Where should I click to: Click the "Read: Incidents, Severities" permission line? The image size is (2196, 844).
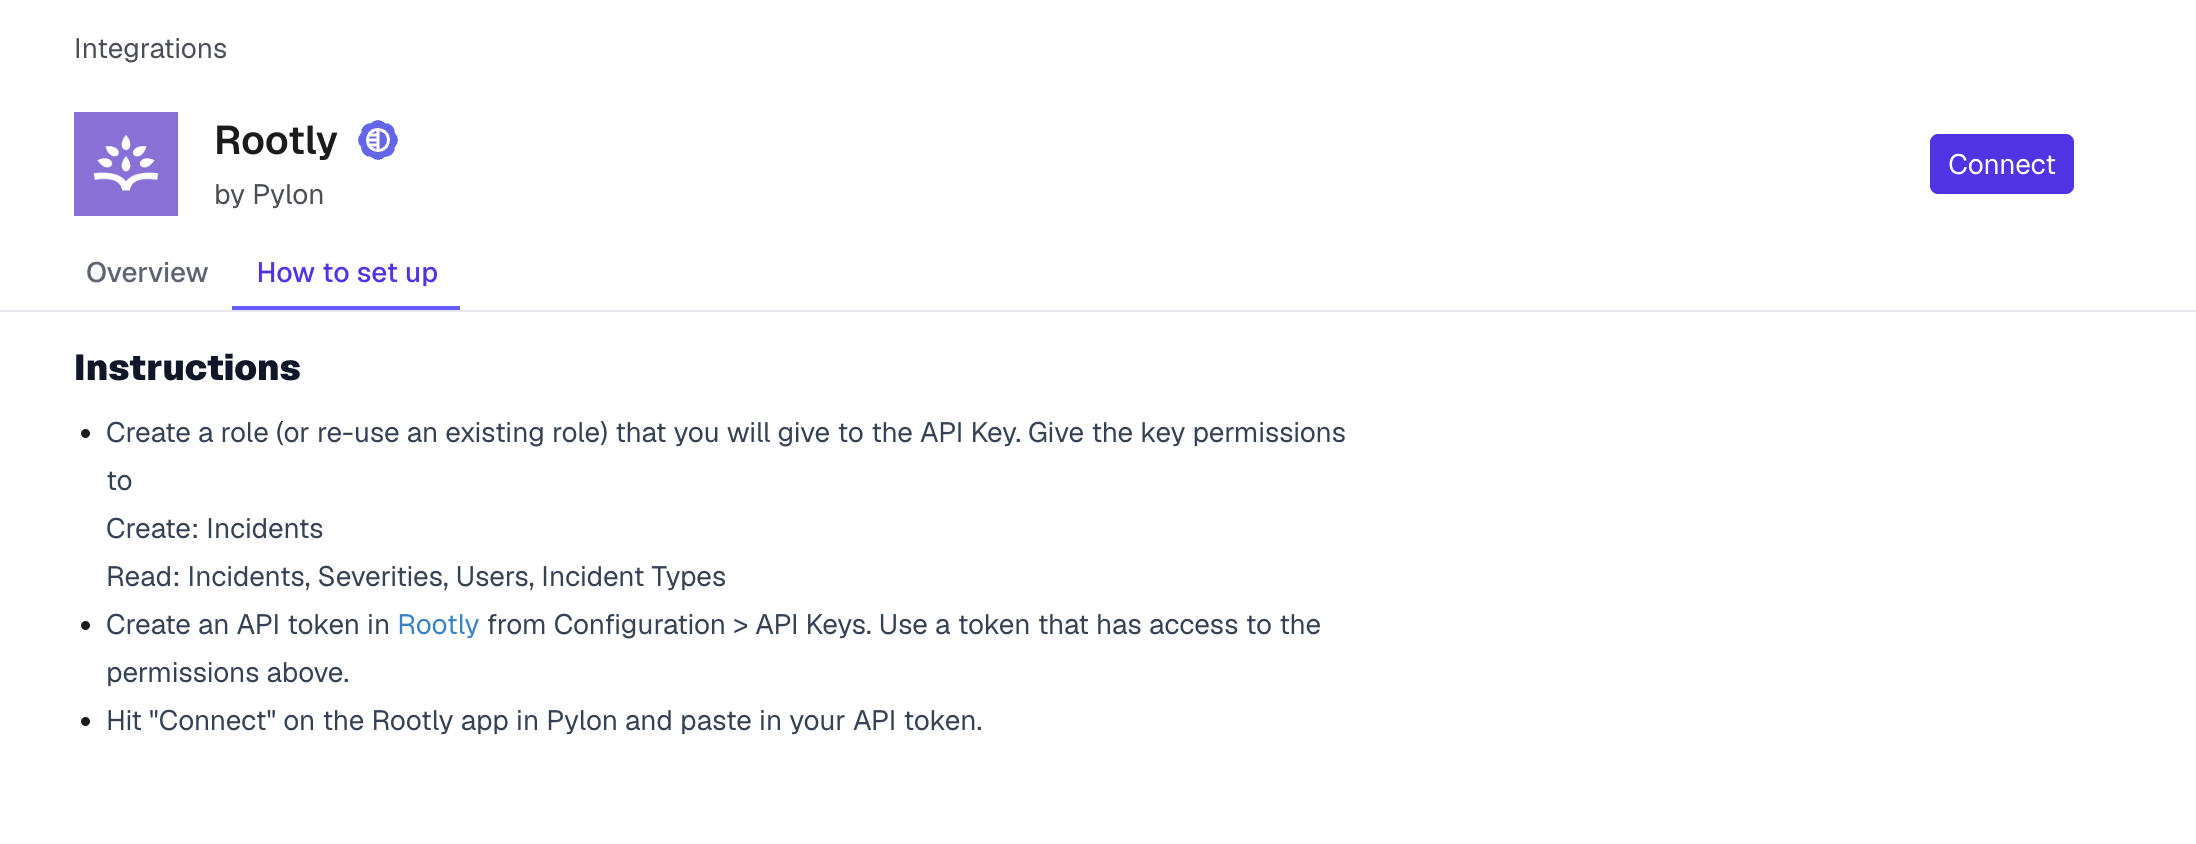click(x=416, y=577)
